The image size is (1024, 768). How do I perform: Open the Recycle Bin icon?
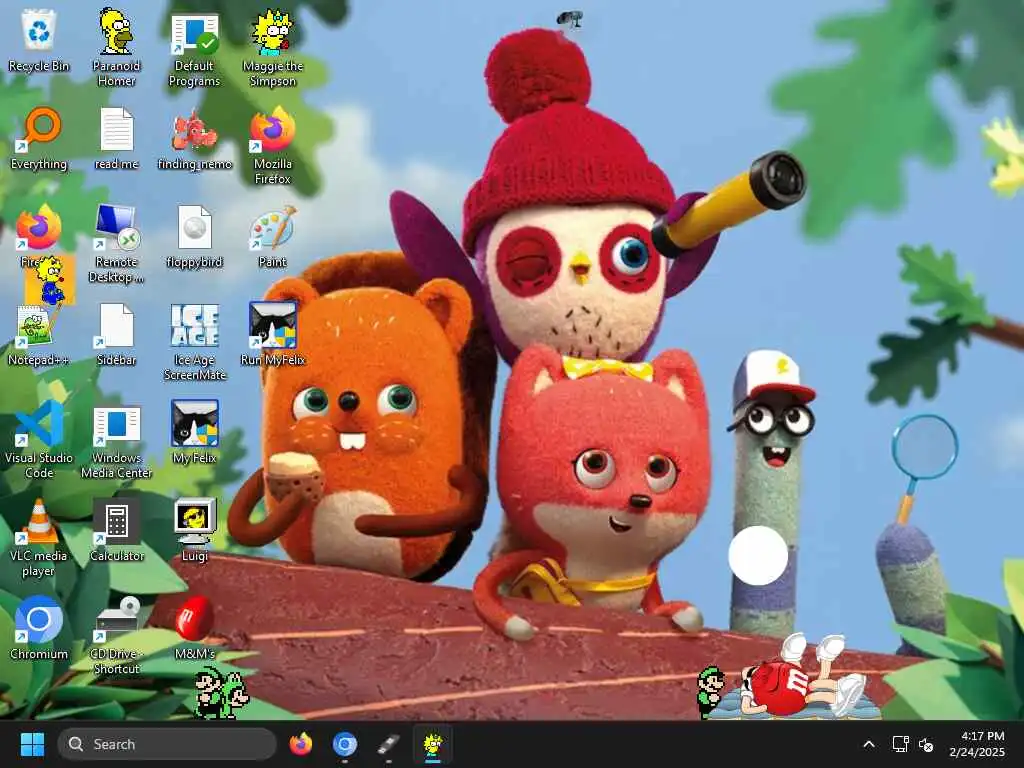click(x=39, y=40)
